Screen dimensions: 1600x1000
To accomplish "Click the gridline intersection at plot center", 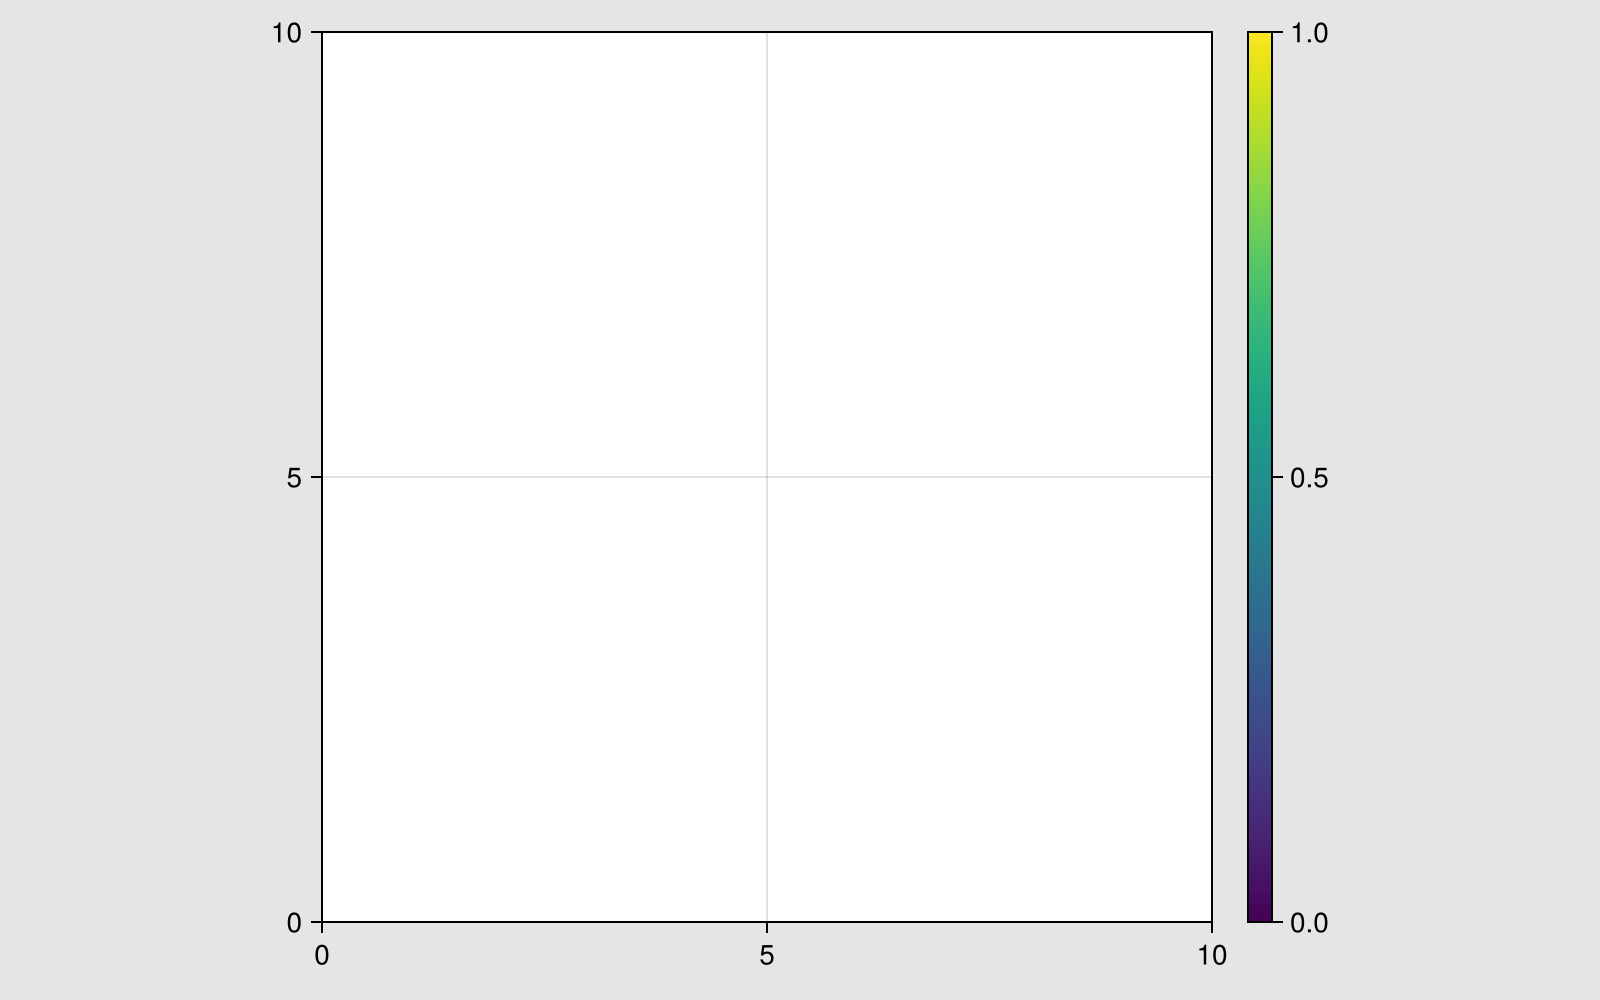I will coord(767,477).
